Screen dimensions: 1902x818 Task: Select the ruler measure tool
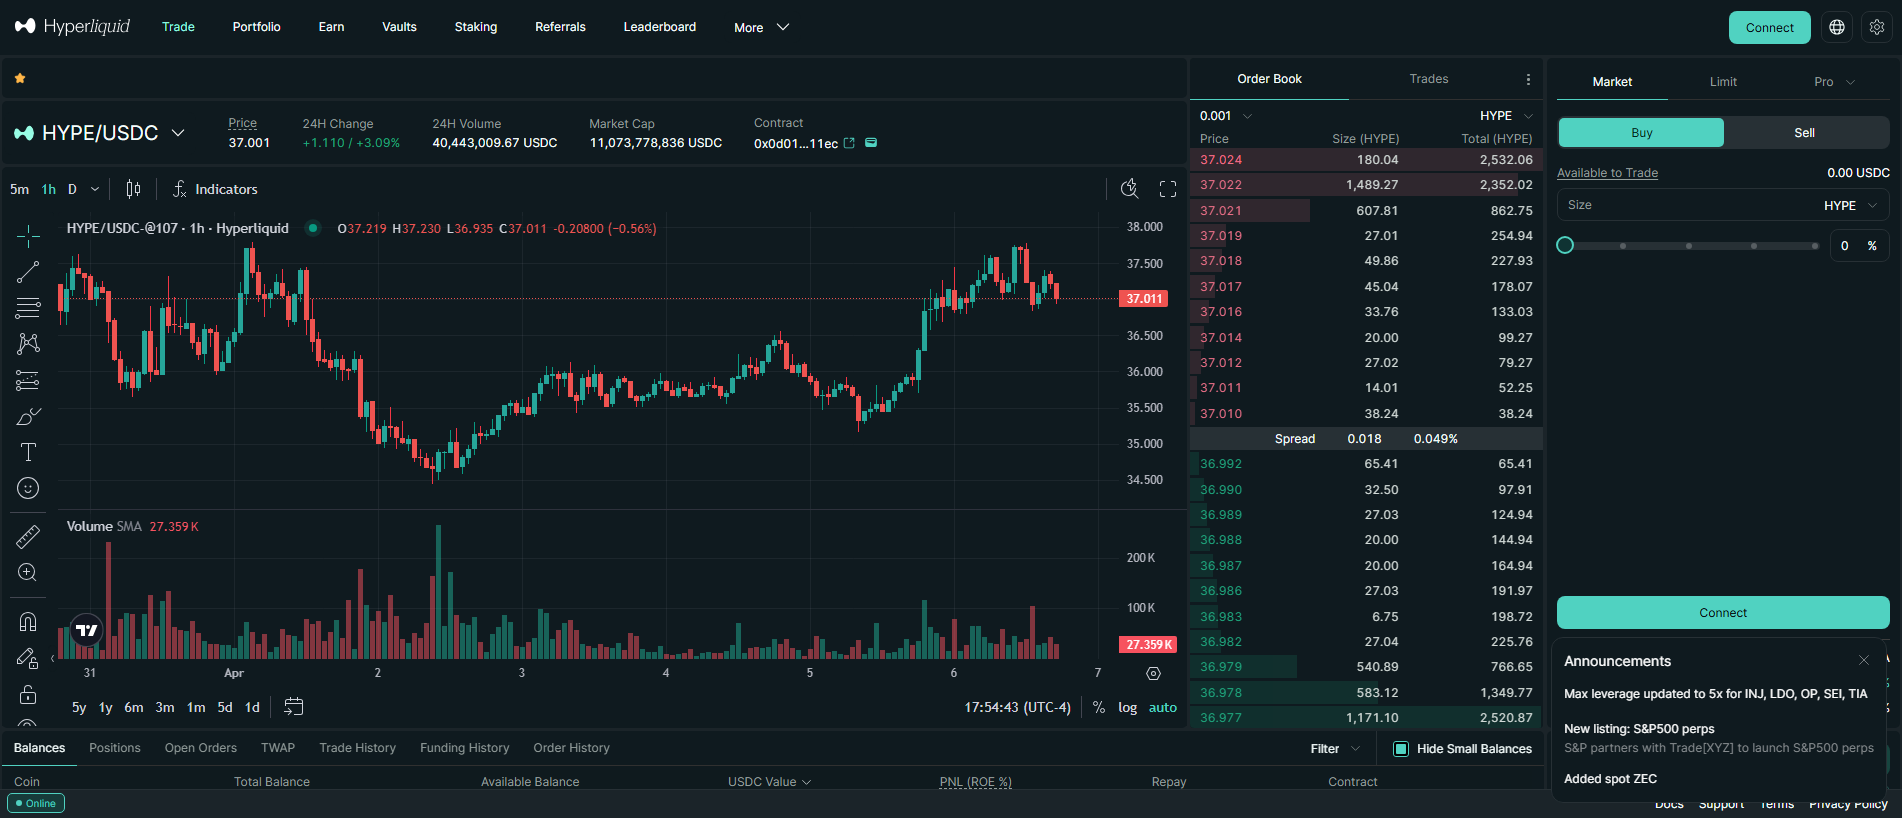pyautogui.click(x=28, y=537)
